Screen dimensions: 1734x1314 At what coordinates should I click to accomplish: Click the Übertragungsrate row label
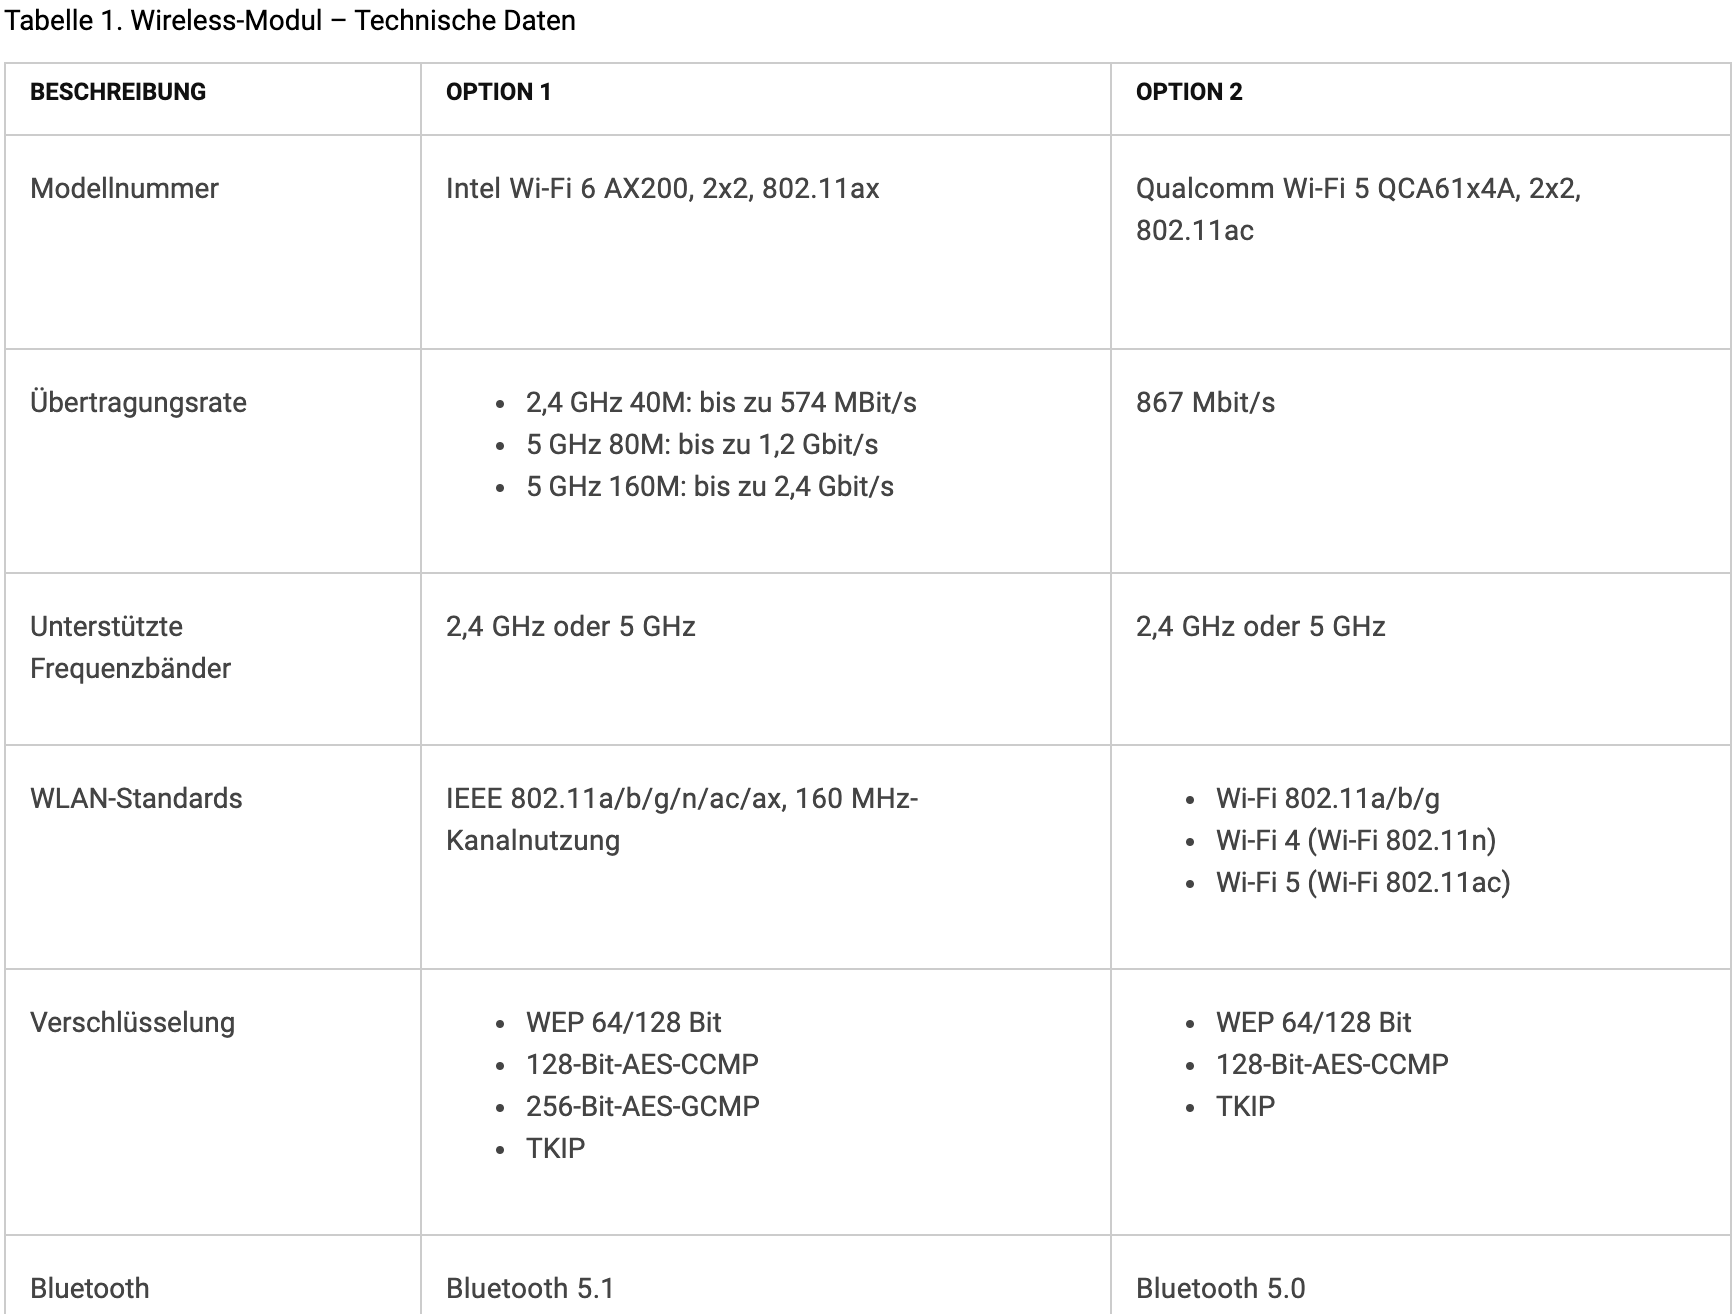138,402
